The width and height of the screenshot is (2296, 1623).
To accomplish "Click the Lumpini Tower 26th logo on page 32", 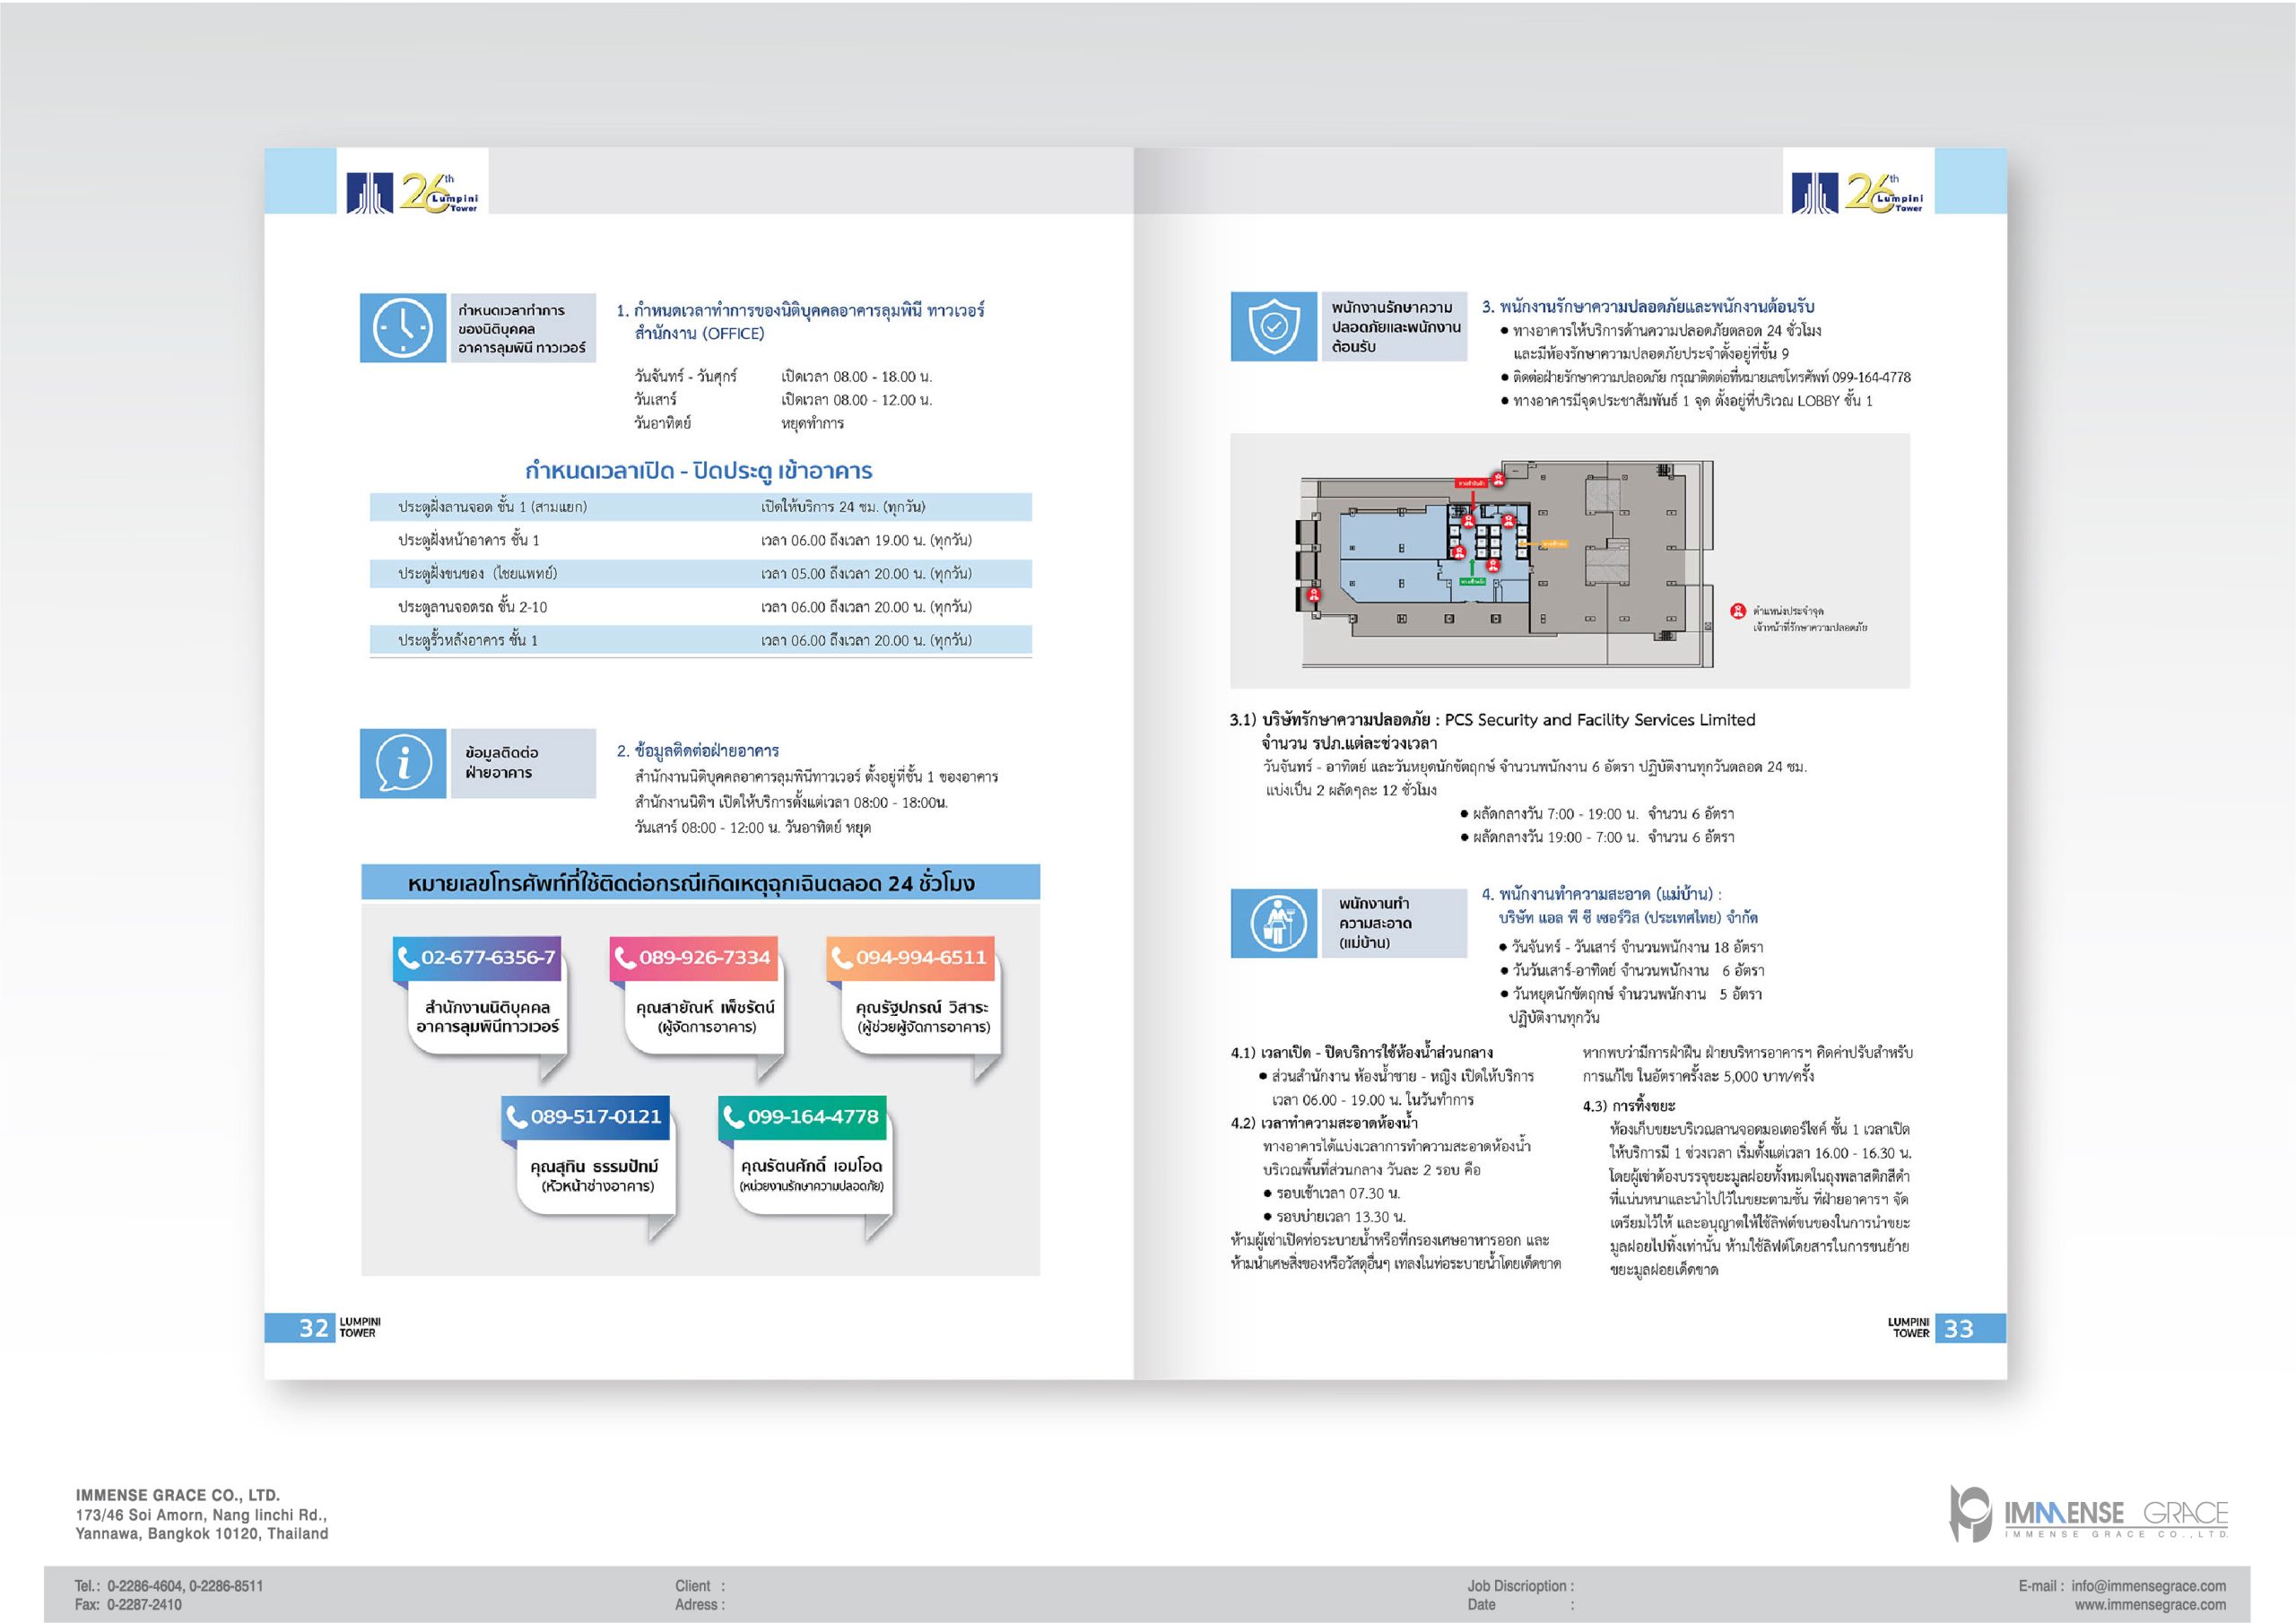I will tap(412, 191).
